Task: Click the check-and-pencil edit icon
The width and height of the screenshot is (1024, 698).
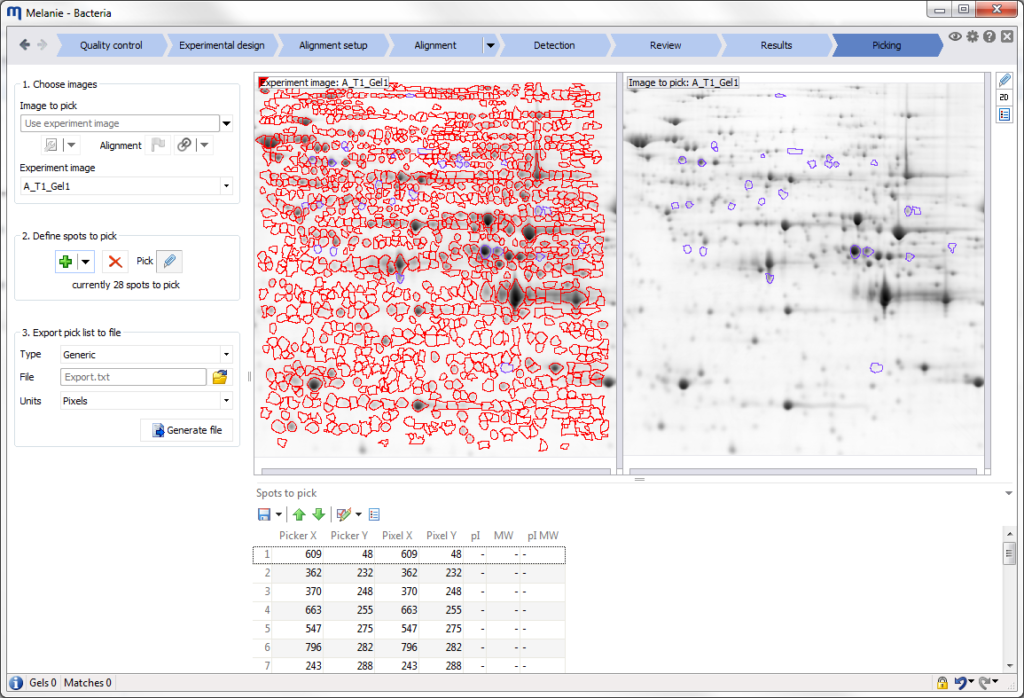Action: pos(344,515)
